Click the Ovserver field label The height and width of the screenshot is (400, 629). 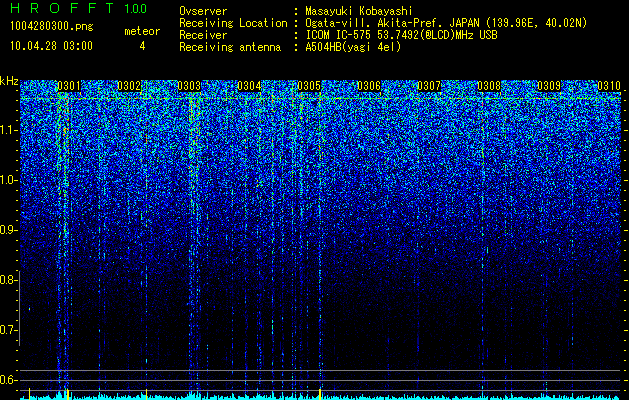[x=203, y=11]
